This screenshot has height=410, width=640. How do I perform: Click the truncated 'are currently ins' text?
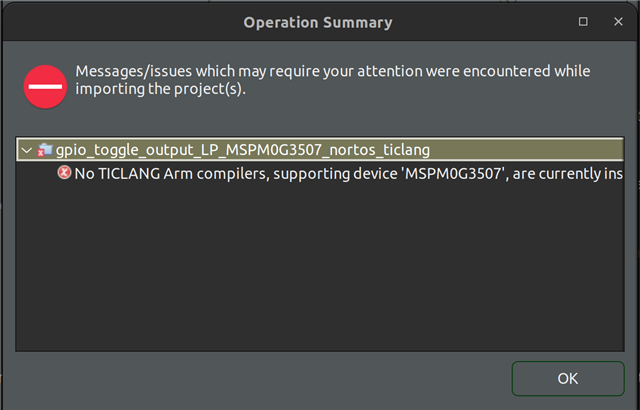[568, 174]
